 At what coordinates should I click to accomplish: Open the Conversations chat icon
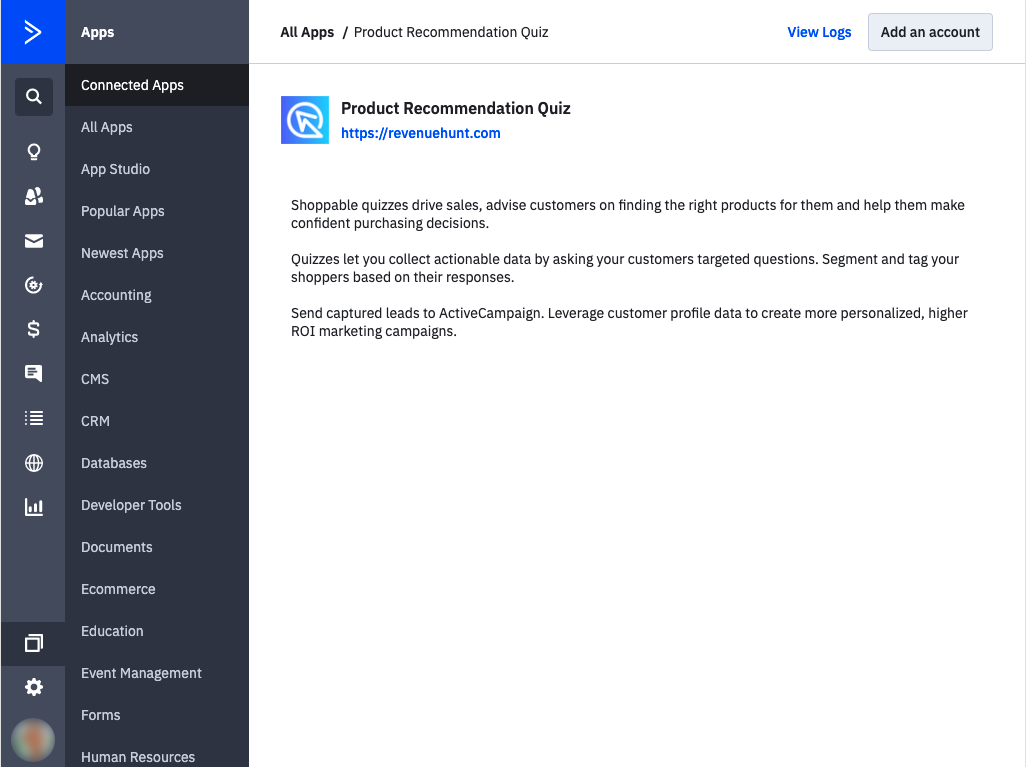33,373
